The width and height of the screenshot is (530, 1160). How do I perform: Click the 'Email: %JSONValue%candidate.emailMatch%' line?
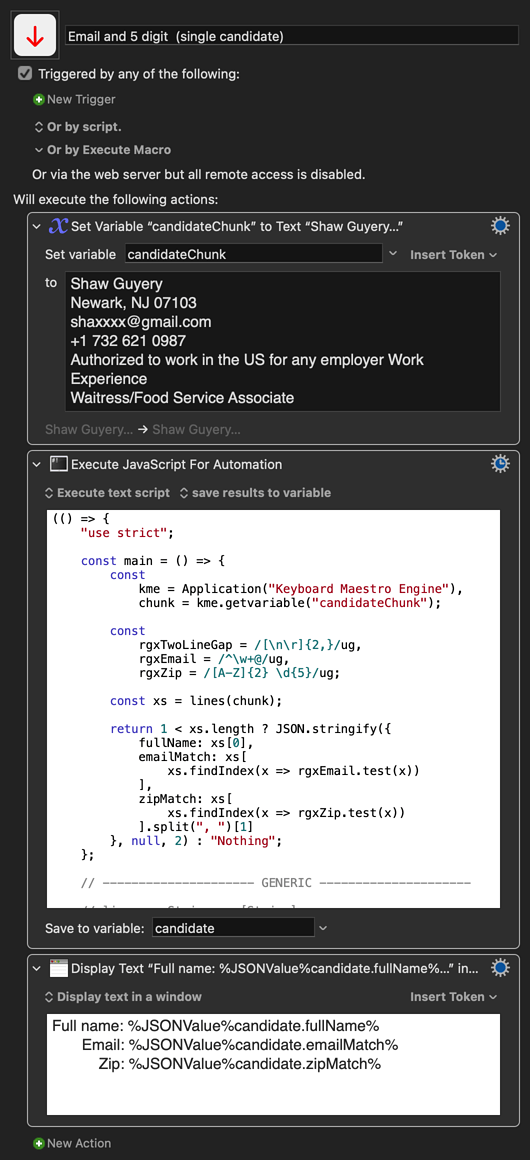click(x=241, y=1045)
